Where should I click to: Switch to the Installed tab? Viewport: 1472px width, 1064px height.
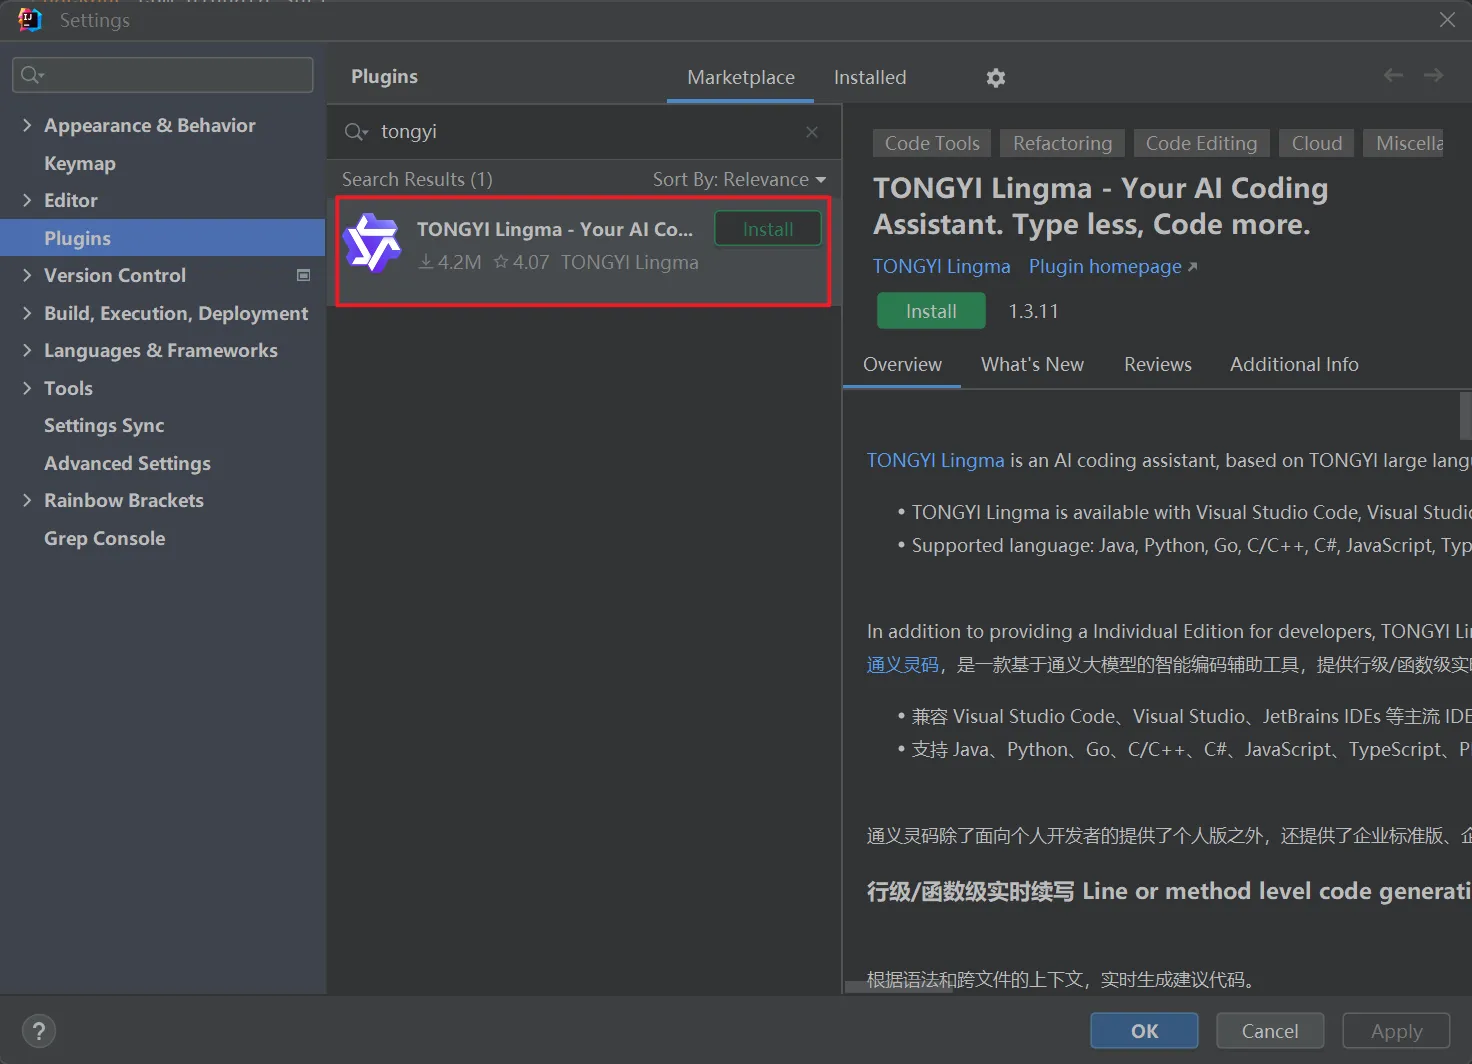[870, 77]
